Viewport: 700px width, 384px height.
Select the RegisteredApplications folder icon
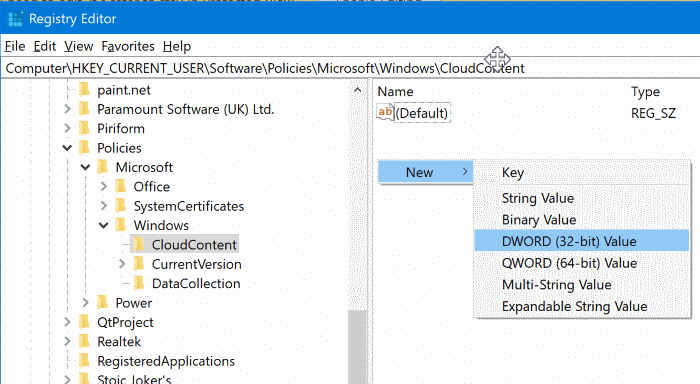click(84, 361)
